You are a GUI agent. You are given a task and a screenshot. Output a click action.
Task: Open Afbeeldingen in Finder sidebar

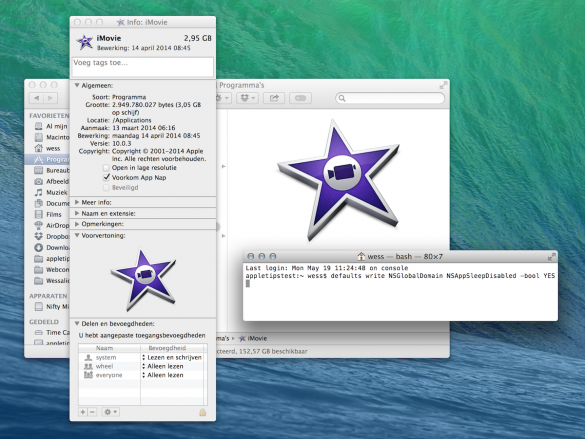[51, 181]
